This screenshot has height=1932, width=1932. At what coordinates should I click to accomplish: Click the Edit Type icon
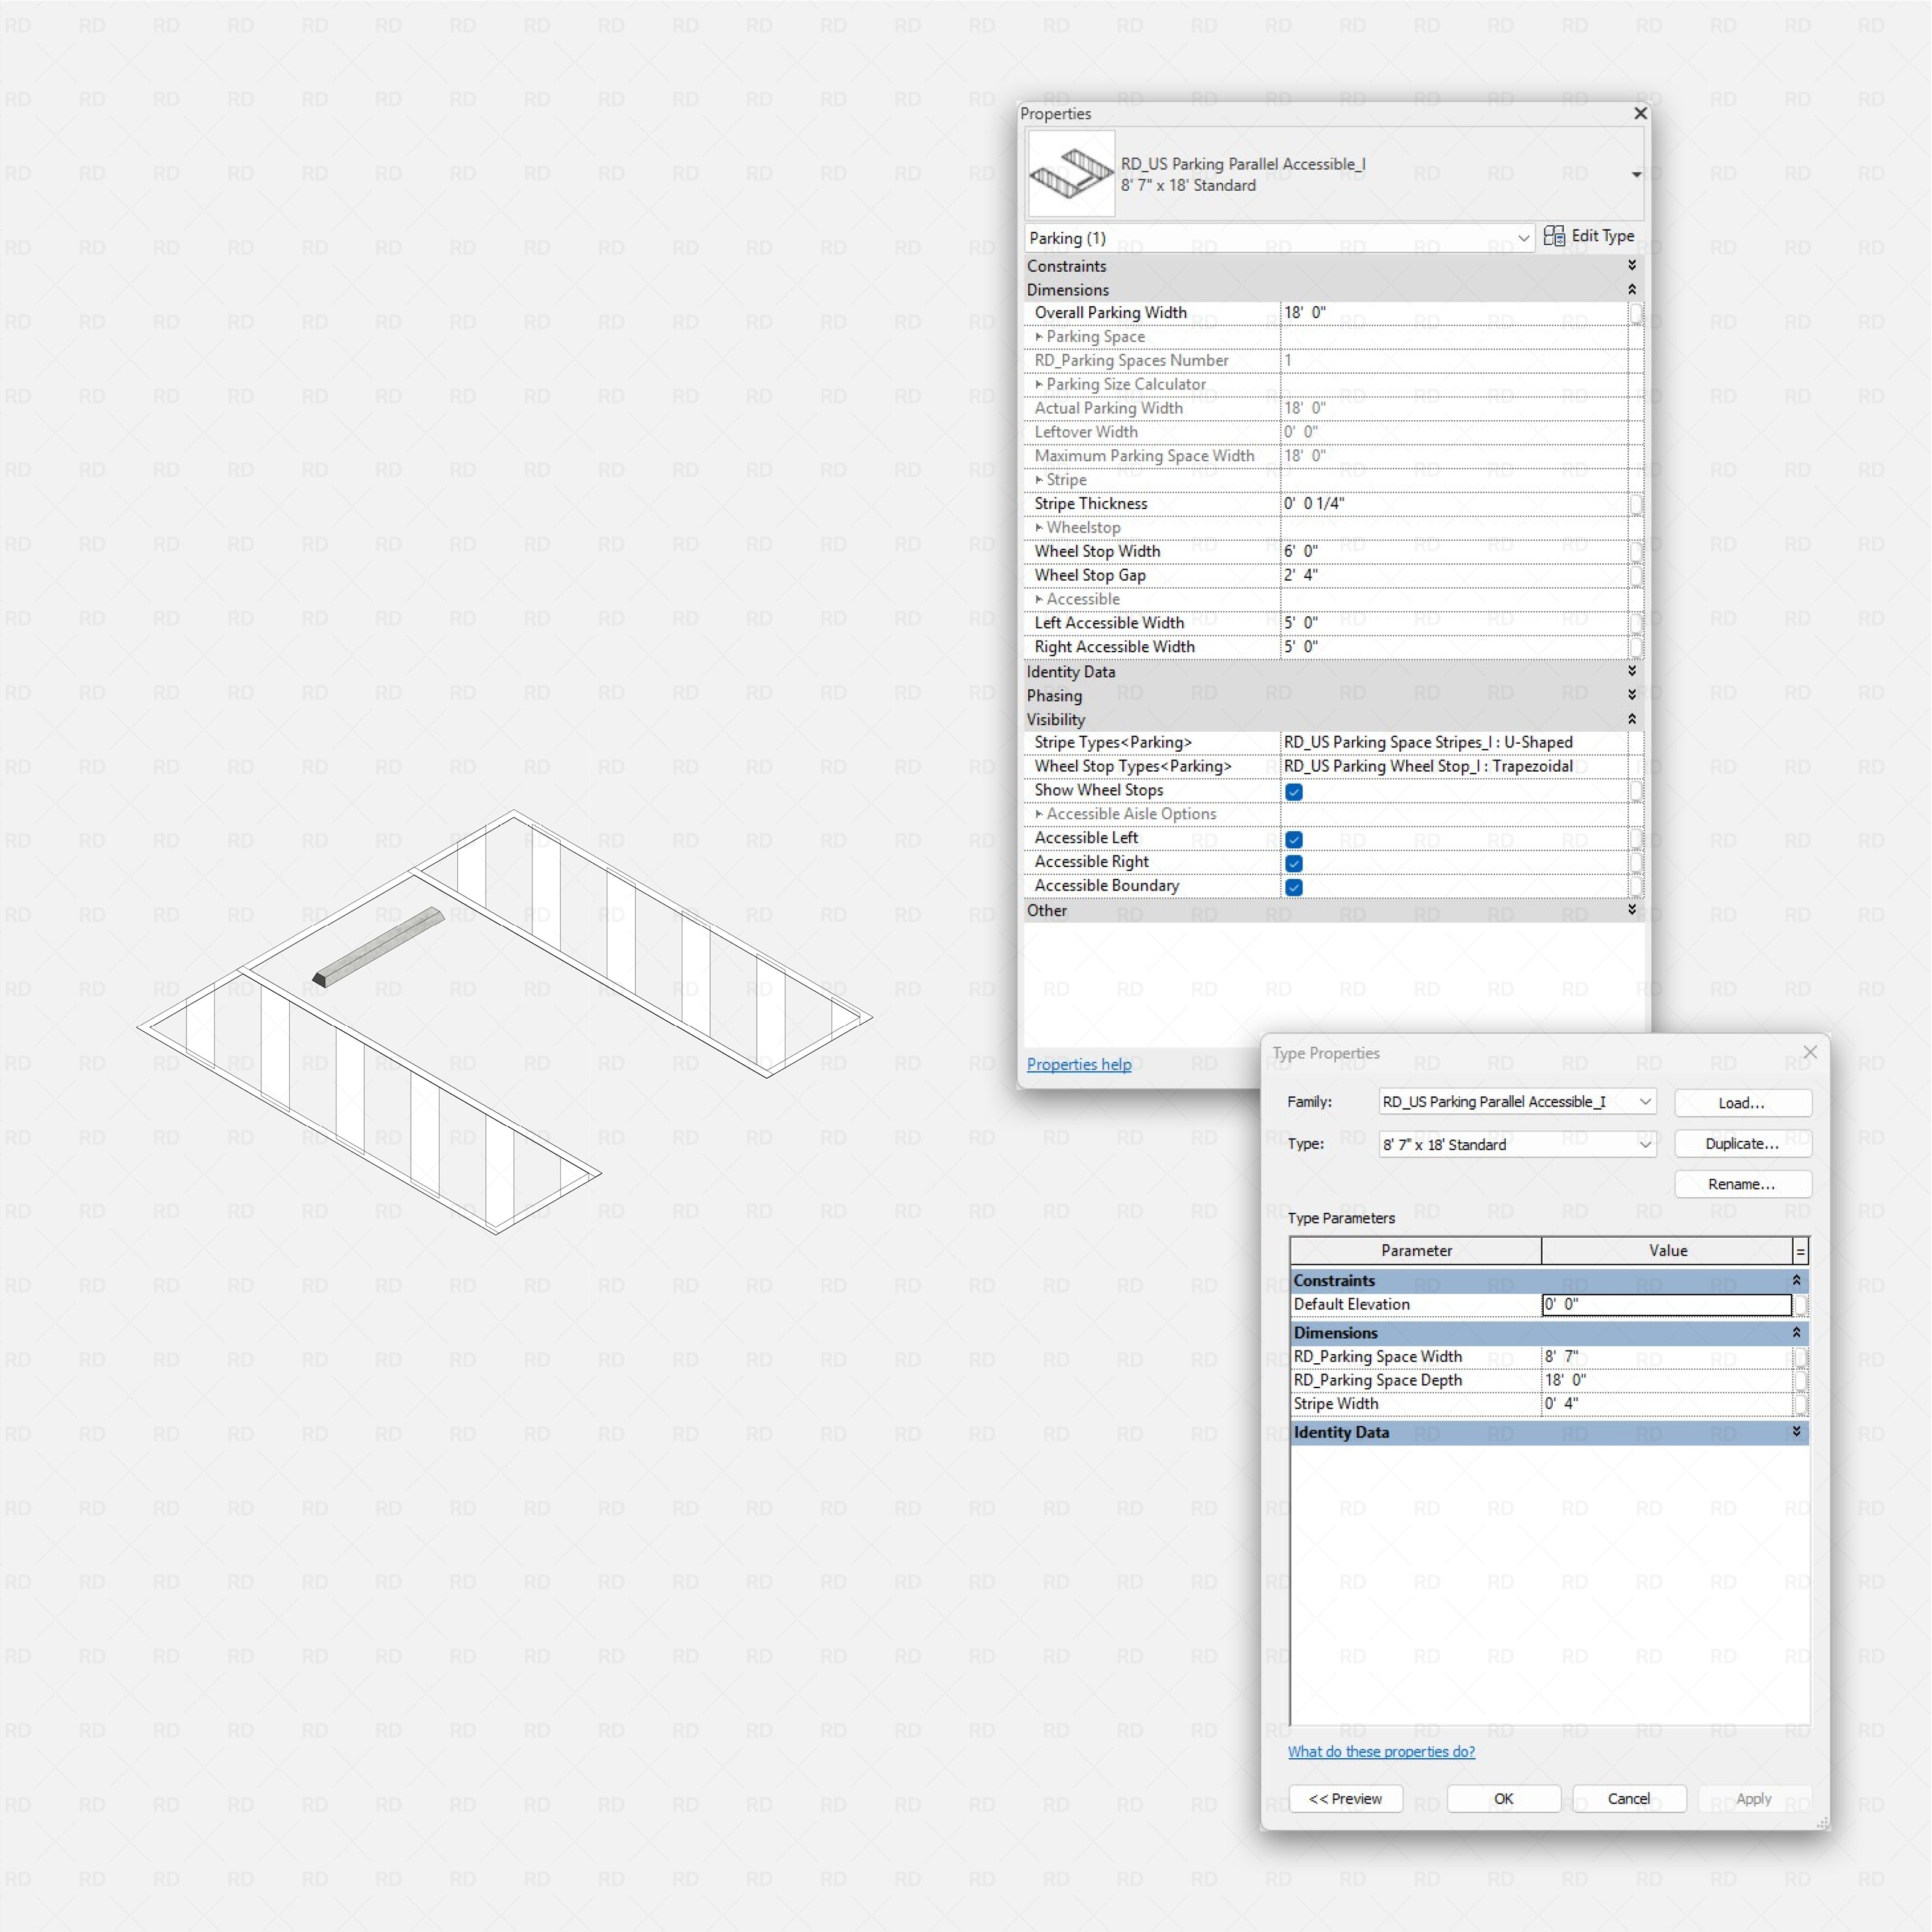[1553, 236]
